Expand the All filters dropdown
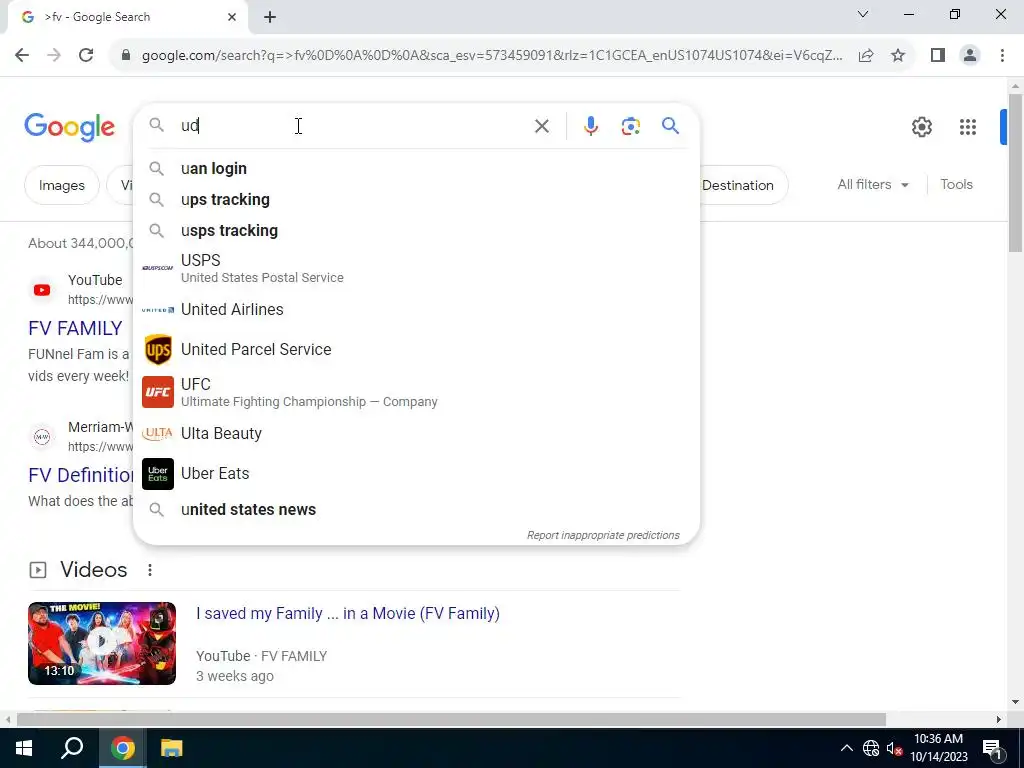Image resolution: width=1024 pixels, height=768 pixels. pos(873,185)
